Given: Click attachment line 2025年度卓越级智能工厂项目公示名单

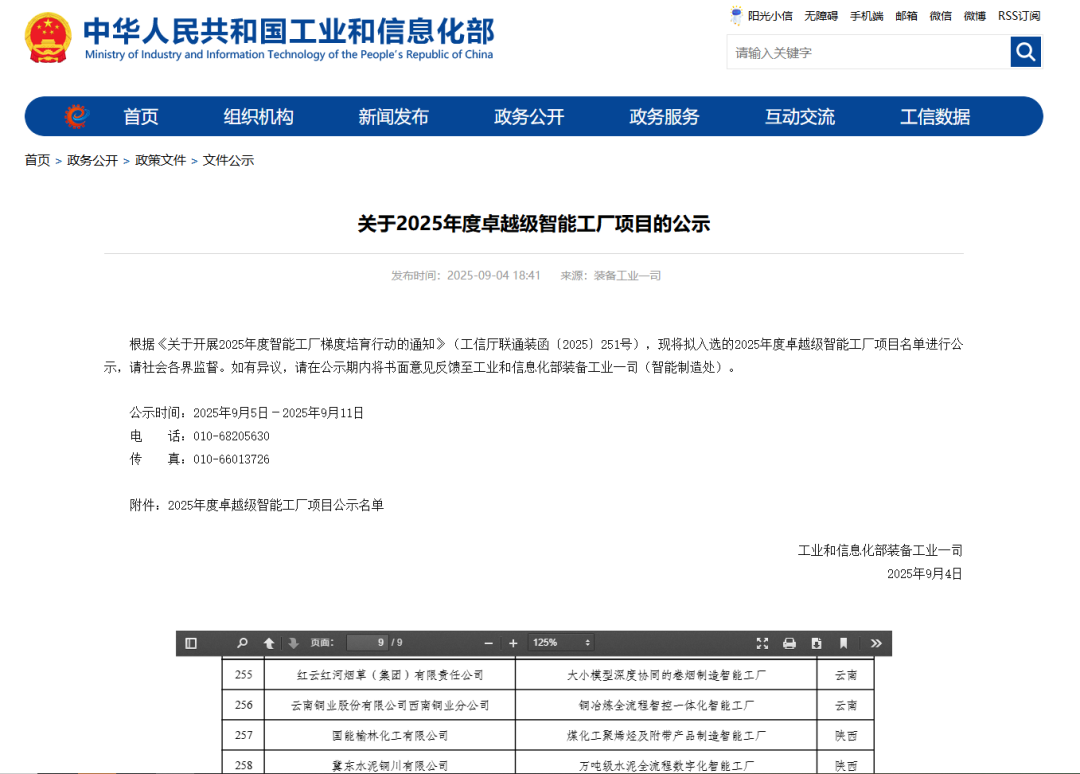Looking at the screenshot, I should coord(276,505).
